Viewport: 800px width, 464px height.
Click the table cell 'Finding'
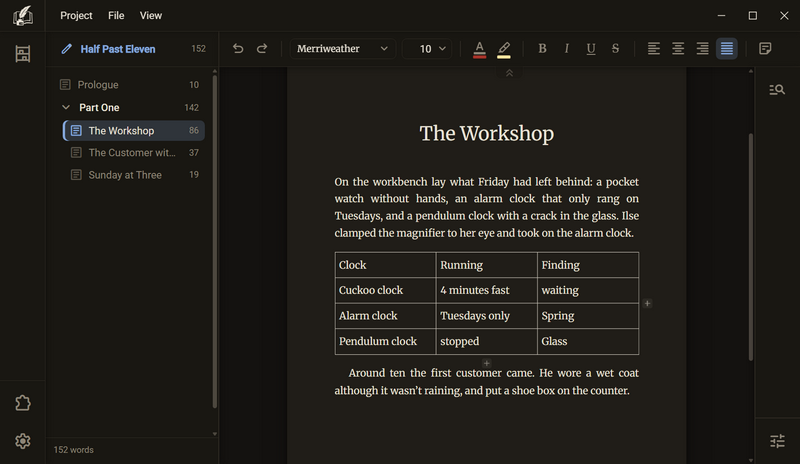[588, 265]
